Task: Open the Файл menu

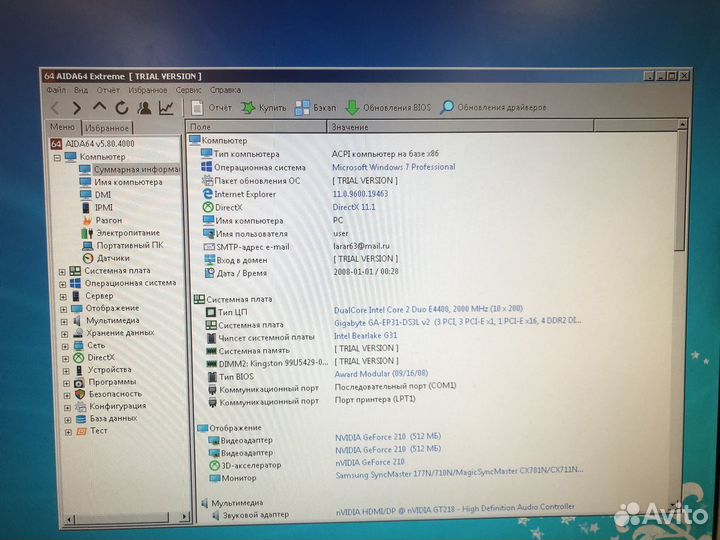Action: click(55, 90)
